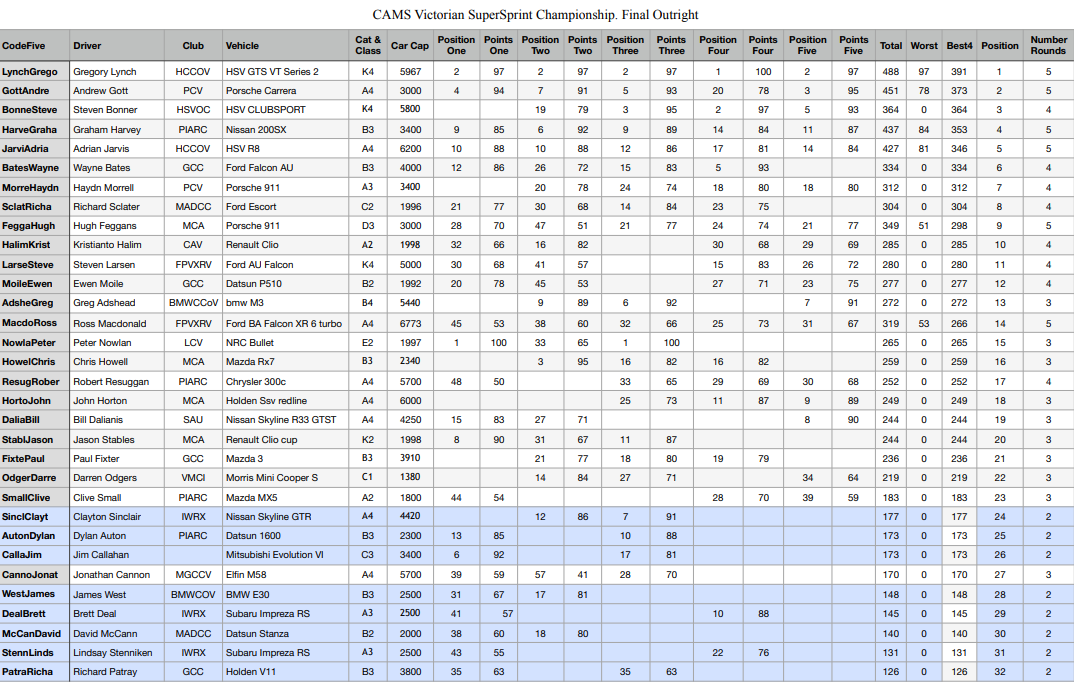The width and height of the screenshot is (1074, 686).
Task: Select the Worst column header
Action: [924, 46]
